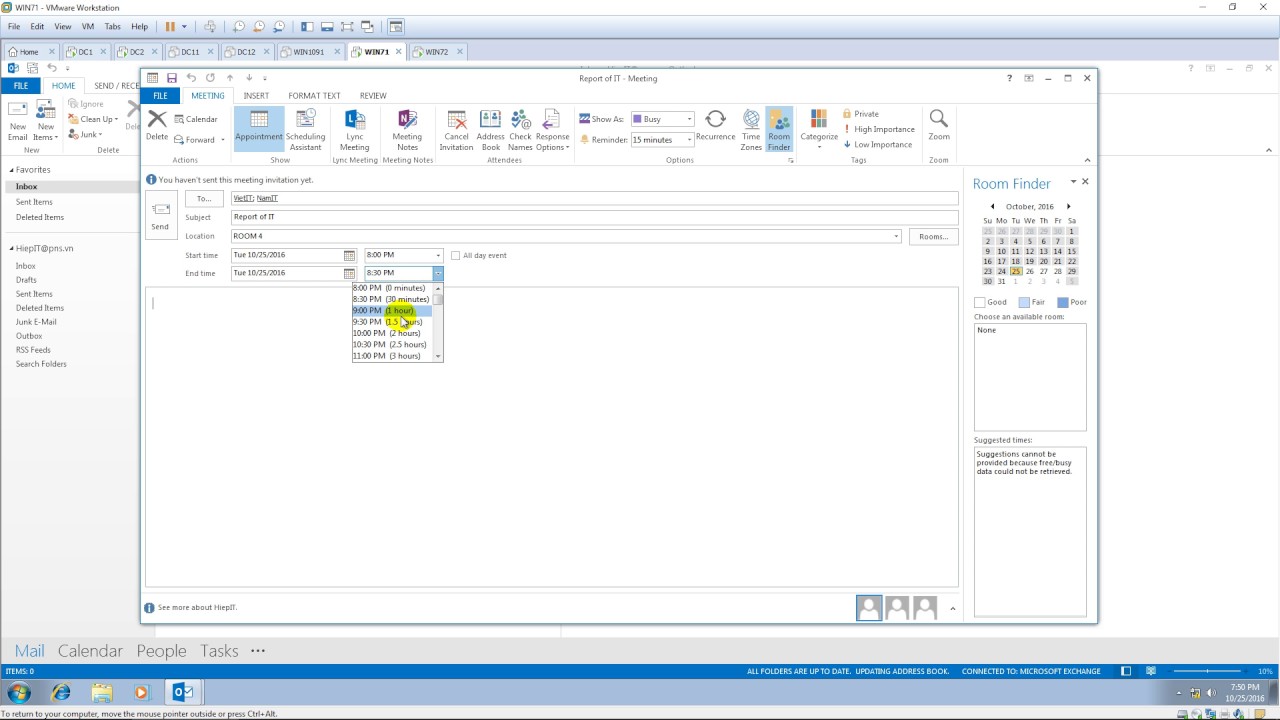Click the Zoom magnifier icon
1280x720 pixels.
[938, 119]
